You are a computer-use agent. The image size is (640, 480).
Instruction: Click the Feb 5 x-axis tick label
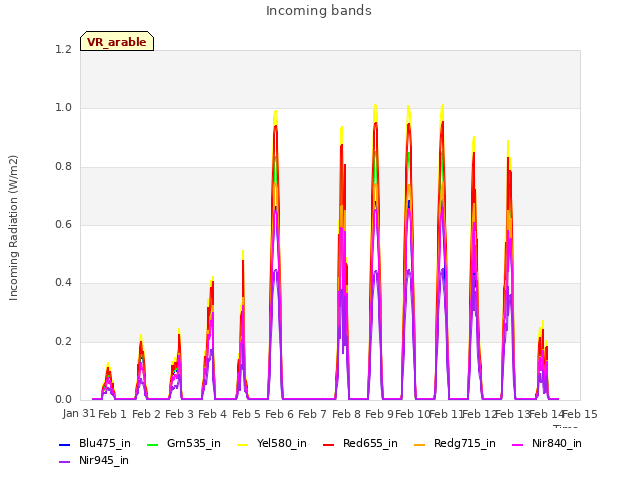pyautogui.click(x=246, y=414)
